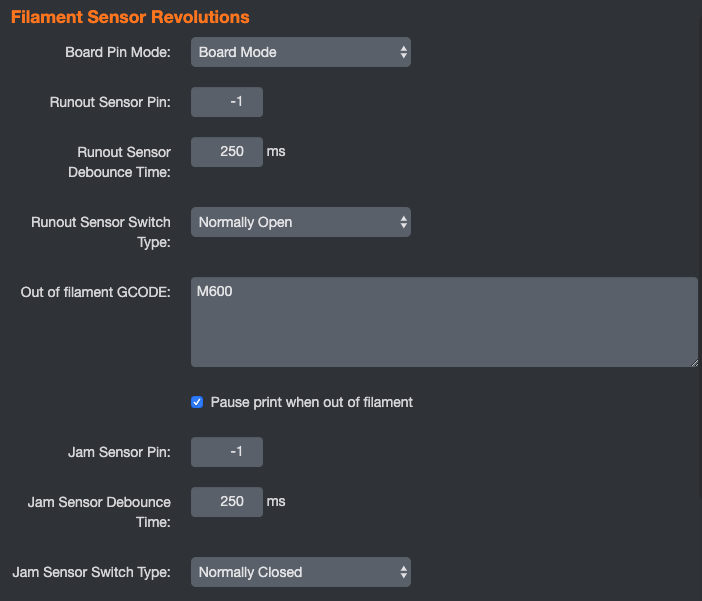Open the Jam Sensor Switch Type dropdown
The image size is (702, 601).
(x=300, y=572)
